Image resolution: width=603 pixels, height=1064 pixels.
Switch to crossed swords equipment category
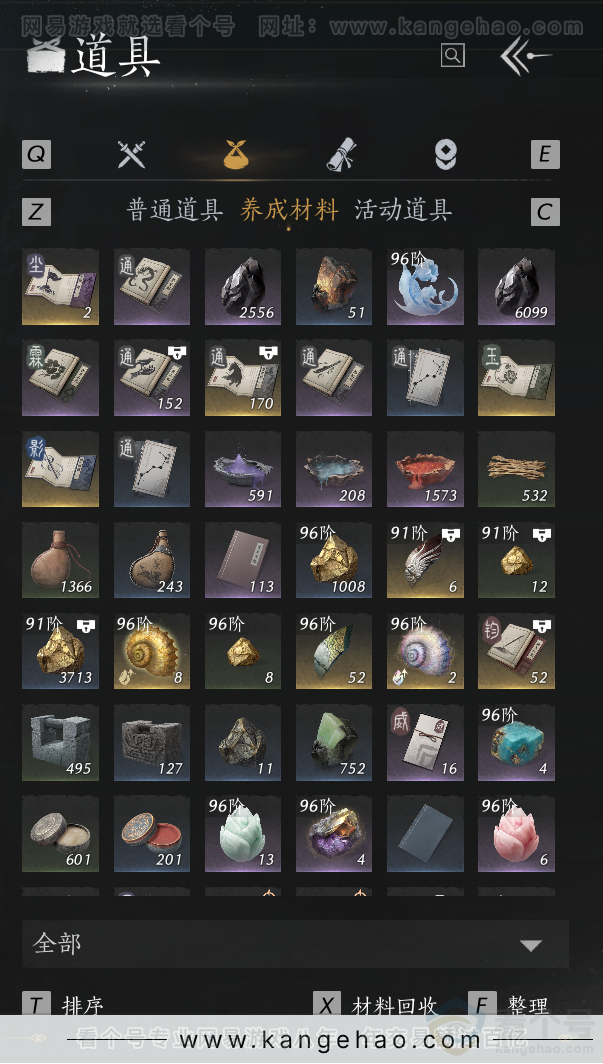[x=131, y=155]
